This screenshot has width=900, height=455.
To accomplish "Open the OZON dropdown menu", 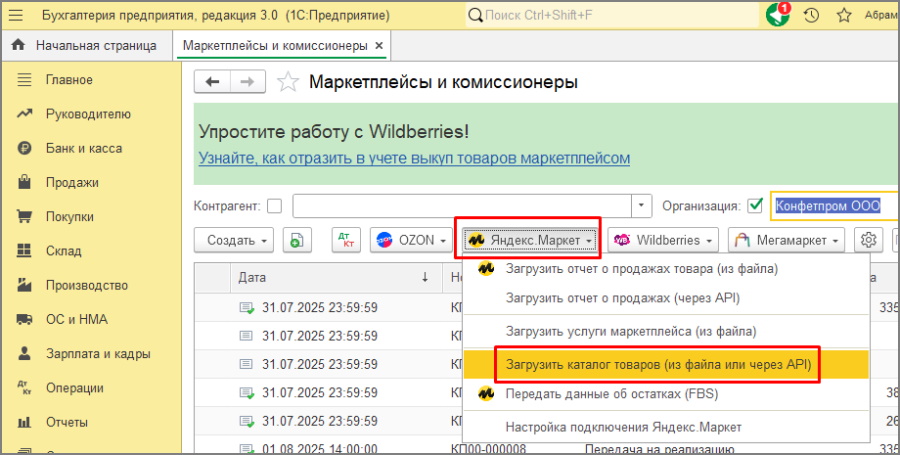I will 412,240.
